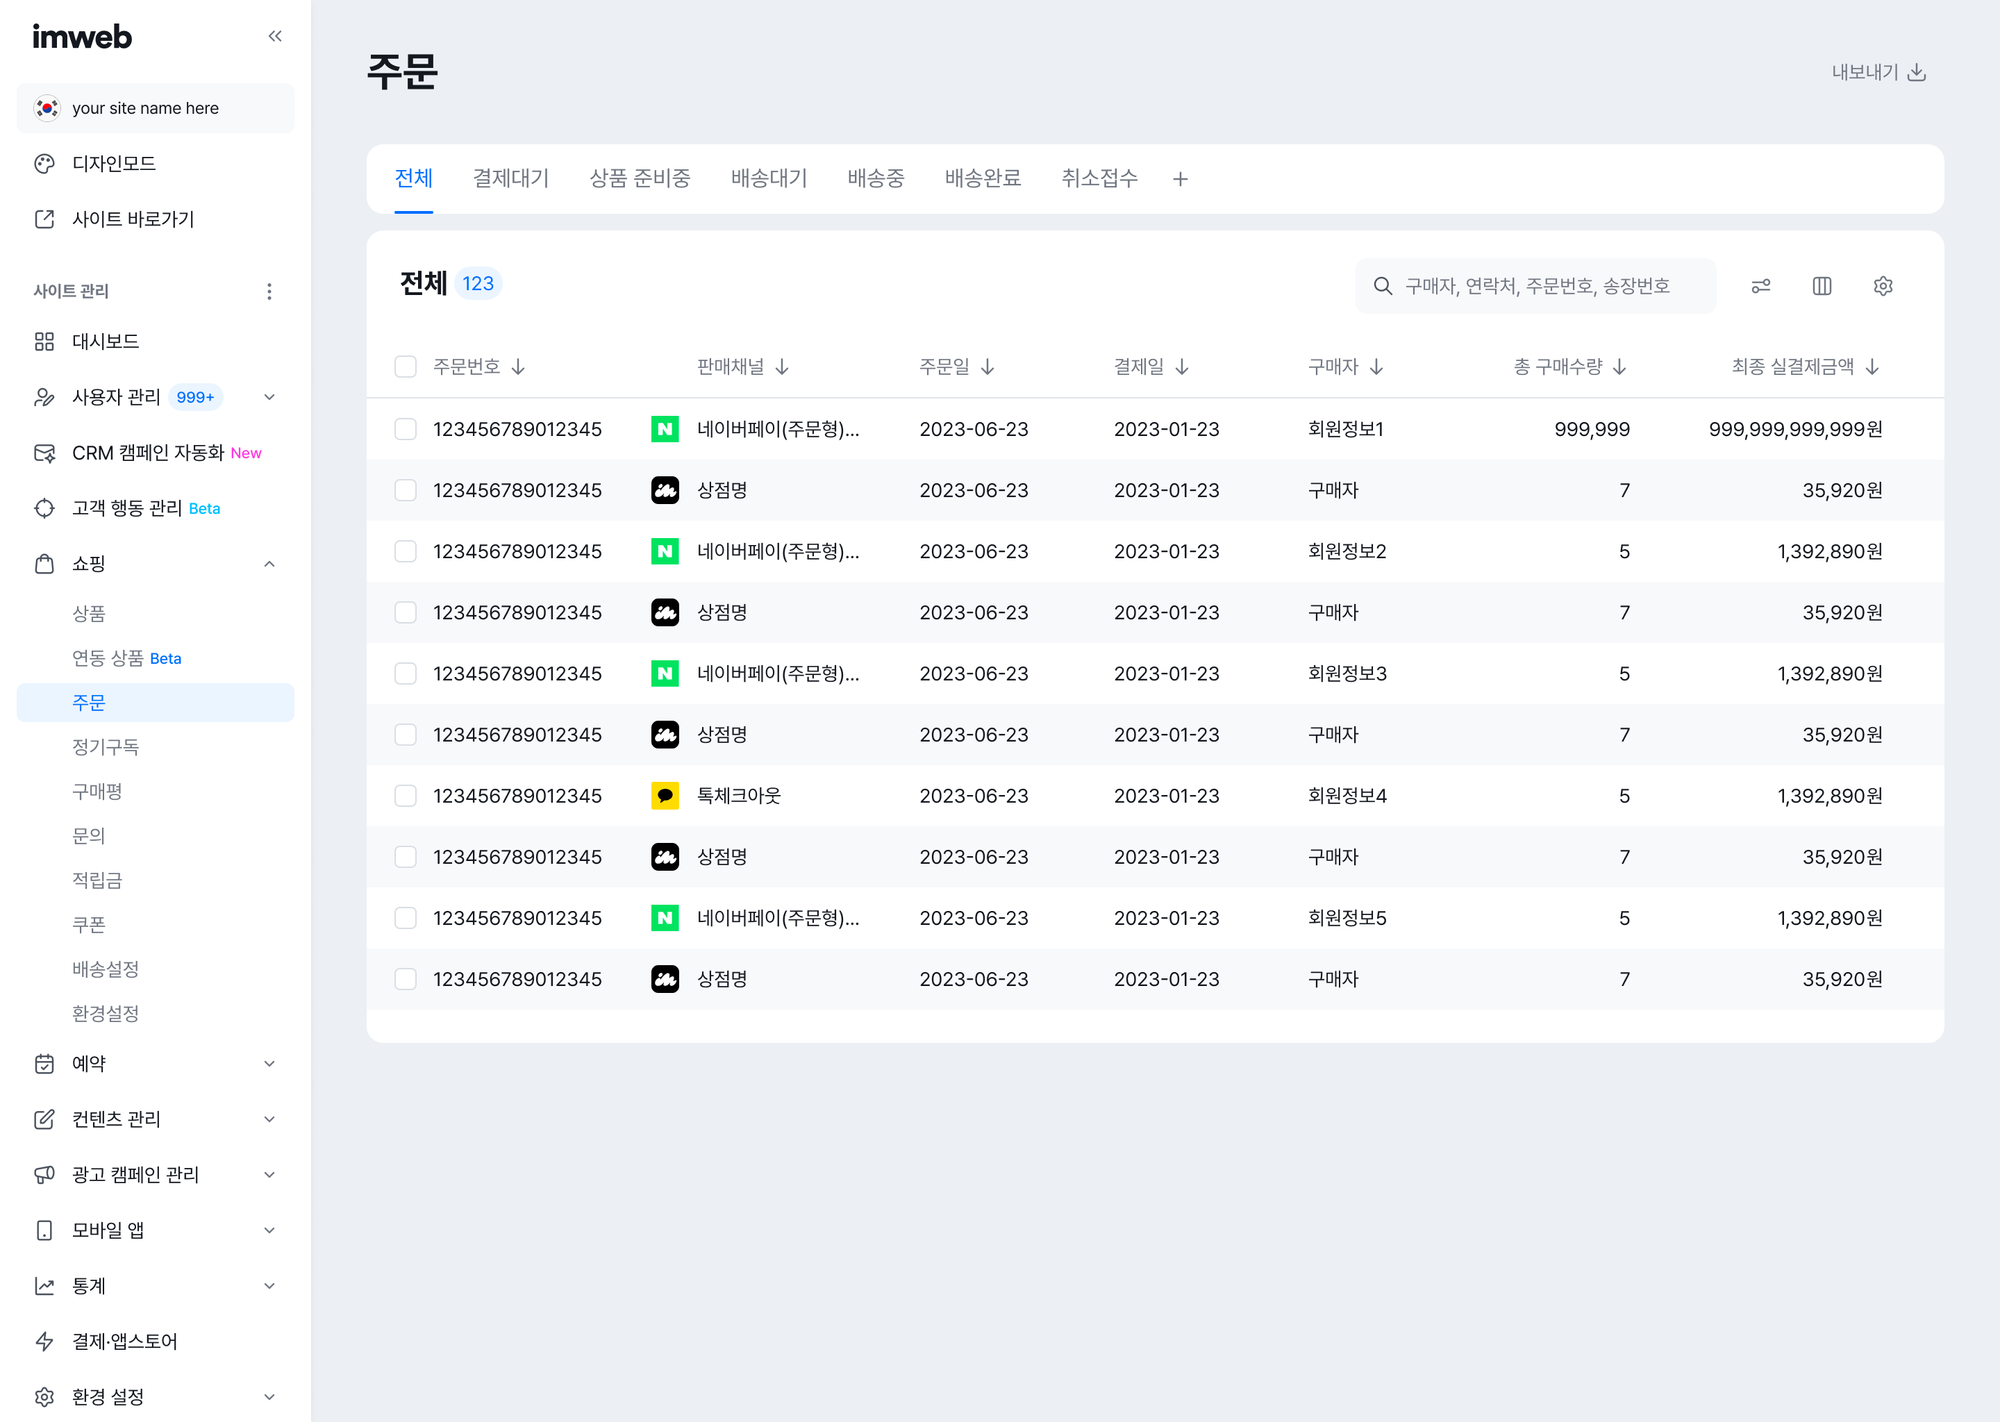Check the 회원정보2 order row checkbox
The image size is (2000, 1422).
[405, 551]
